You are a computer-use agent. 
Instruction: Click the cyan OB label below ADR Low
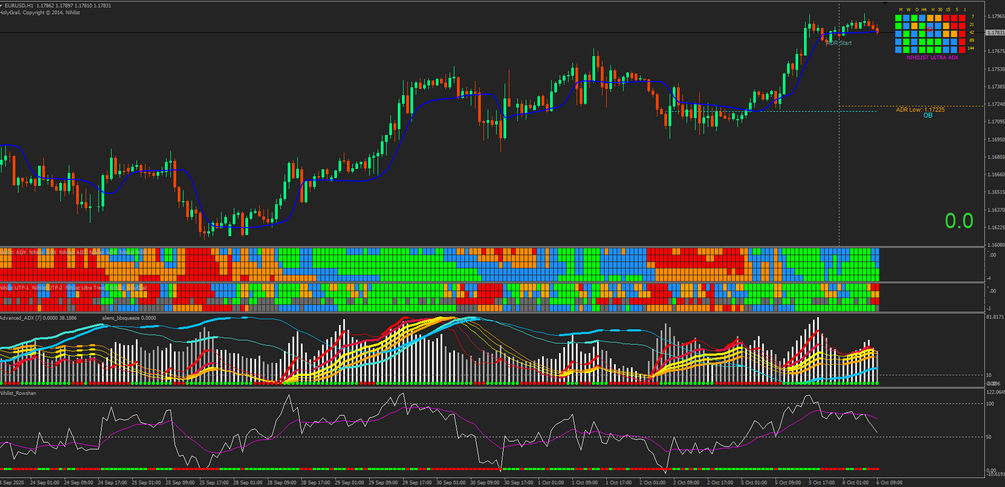point(927,115)
